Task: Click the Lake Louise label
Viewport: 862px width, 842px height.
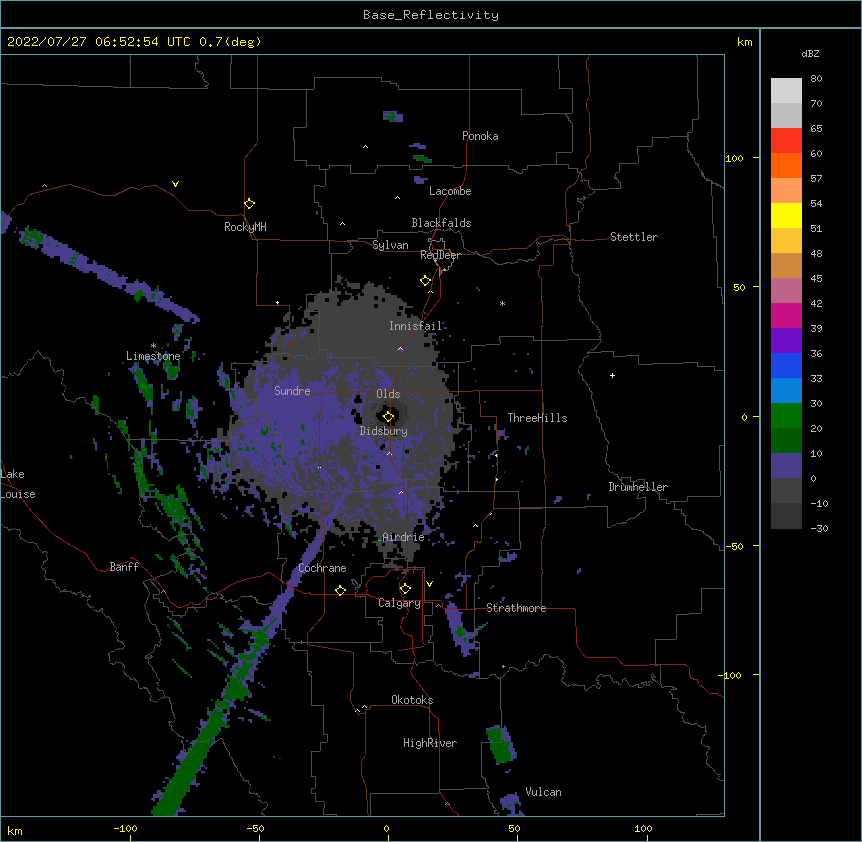Action: tap(18, 484)
